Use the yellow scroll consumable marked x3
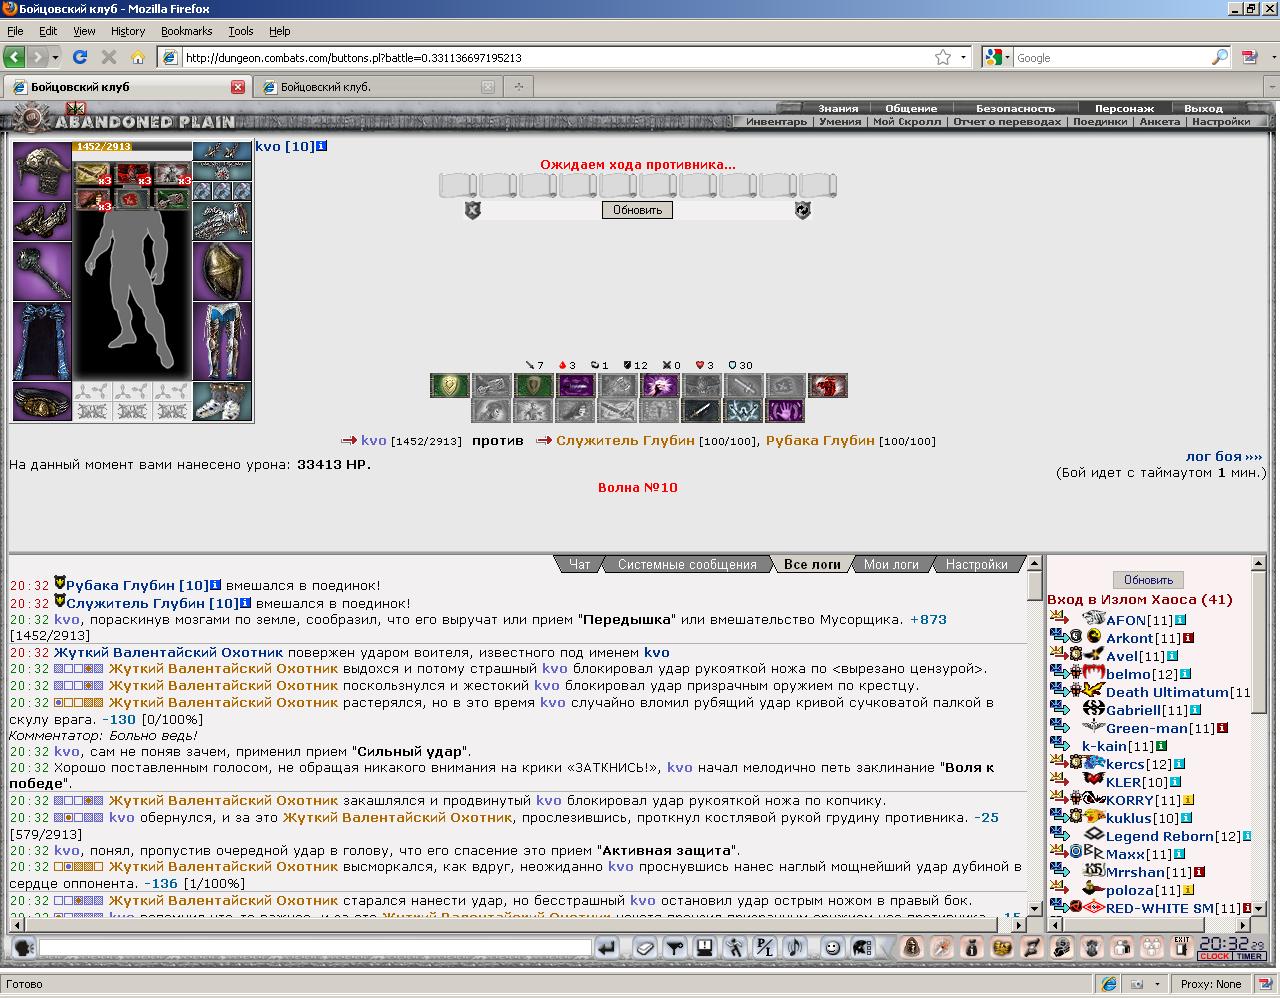 (92, 175)
